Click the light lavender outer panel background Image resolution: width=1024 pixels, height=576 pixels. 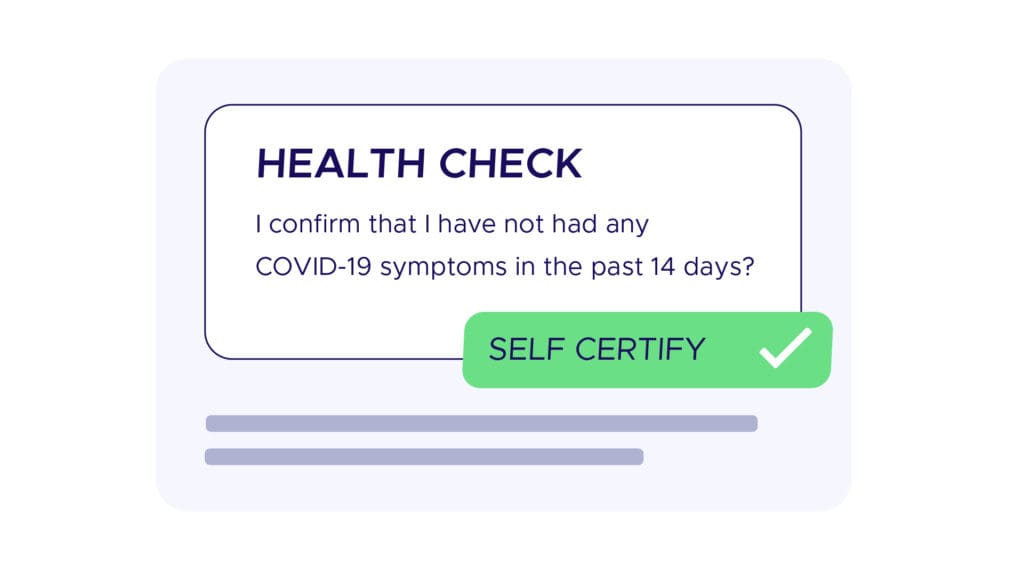point(504,487)
